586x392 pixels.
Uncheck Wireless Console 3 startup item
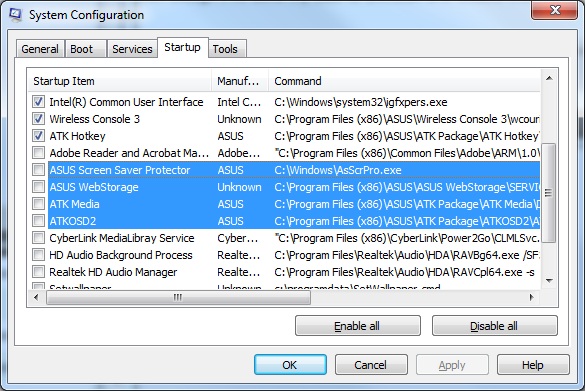click(x=38, y=119)
